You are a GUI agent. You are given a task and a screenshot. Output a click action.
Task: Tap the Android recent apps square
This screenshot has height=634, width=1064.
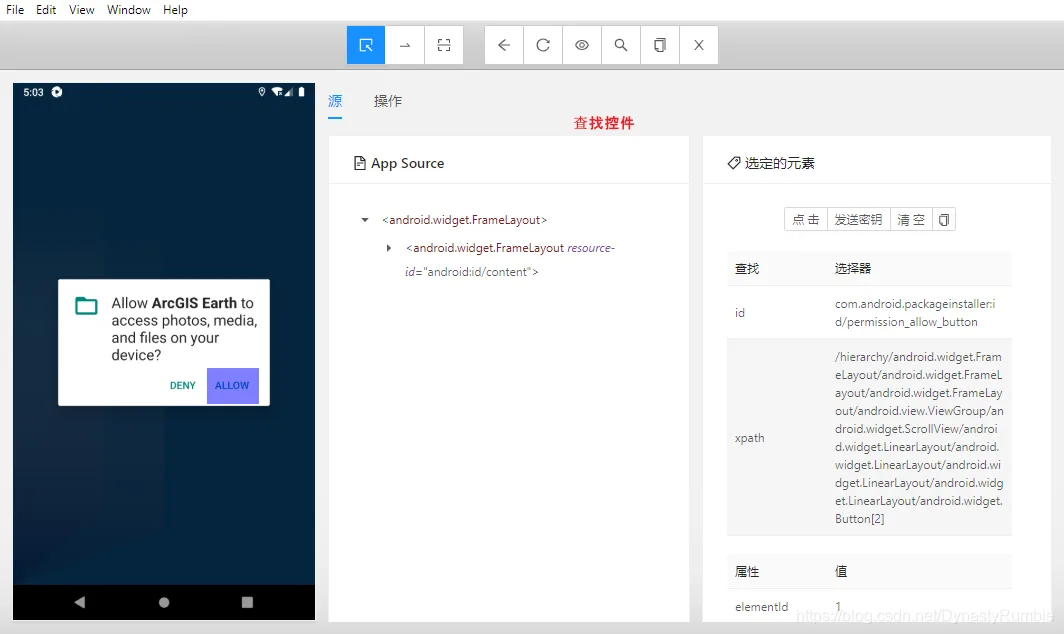[247, 602]
